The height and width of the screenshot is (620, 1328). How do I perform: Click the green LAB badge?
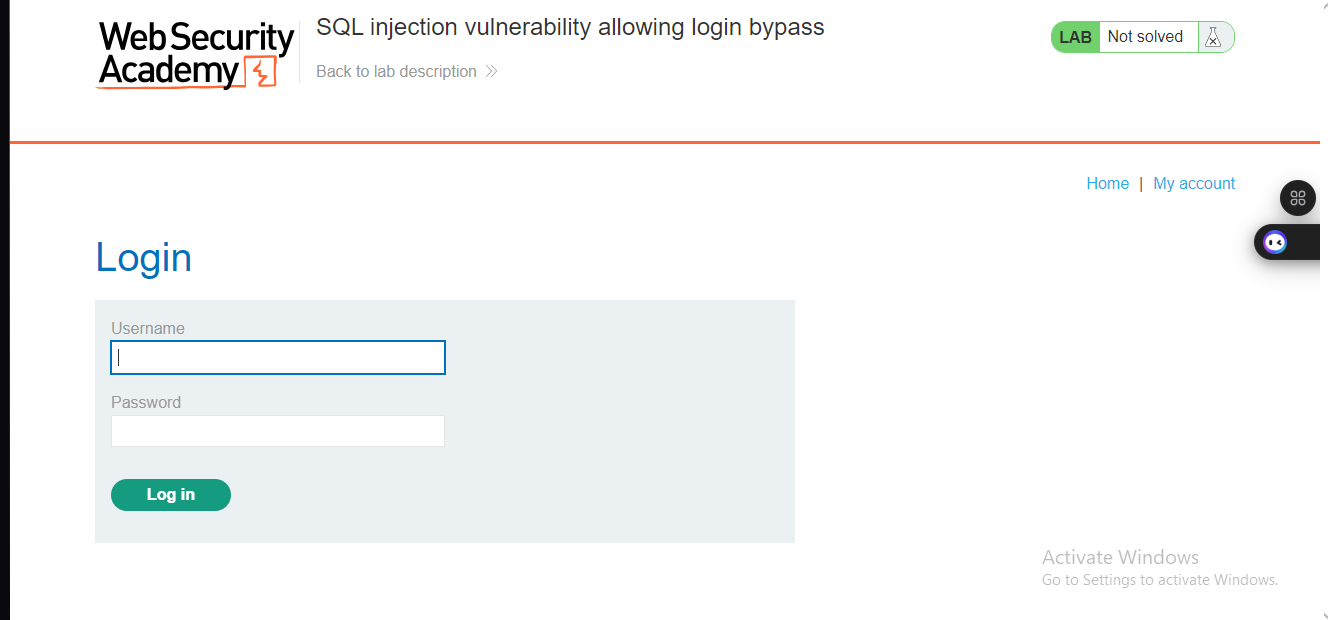(x=1074, y=36)
